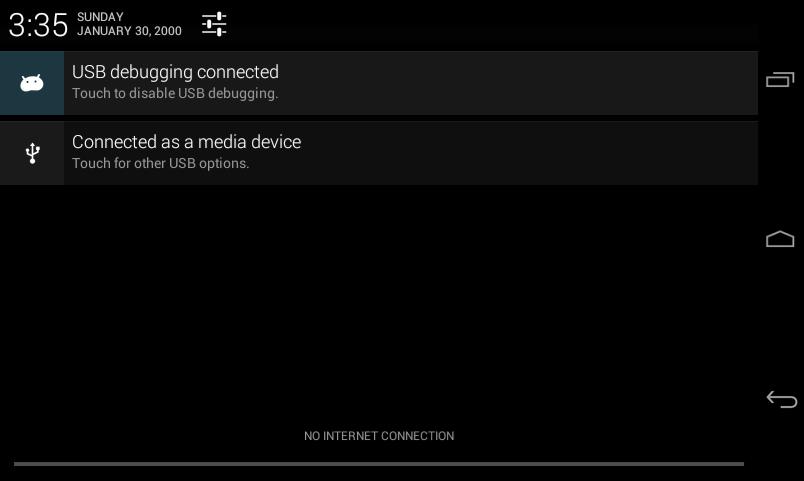Image resolution: width=804 pixels, height=481 pixels.
Task: Tap the Sunday January 30, 2000 date
Action: 129,24
